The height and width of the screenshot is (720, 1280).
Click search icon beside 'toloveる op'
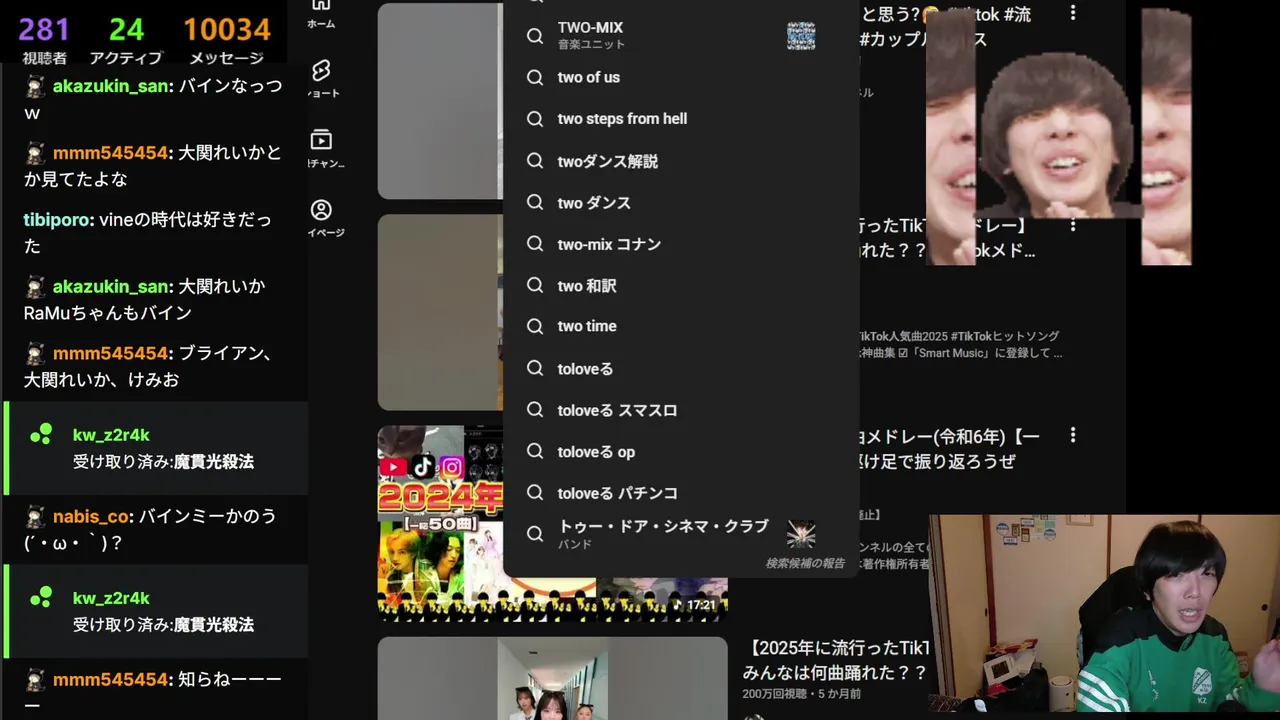point(535,452)
